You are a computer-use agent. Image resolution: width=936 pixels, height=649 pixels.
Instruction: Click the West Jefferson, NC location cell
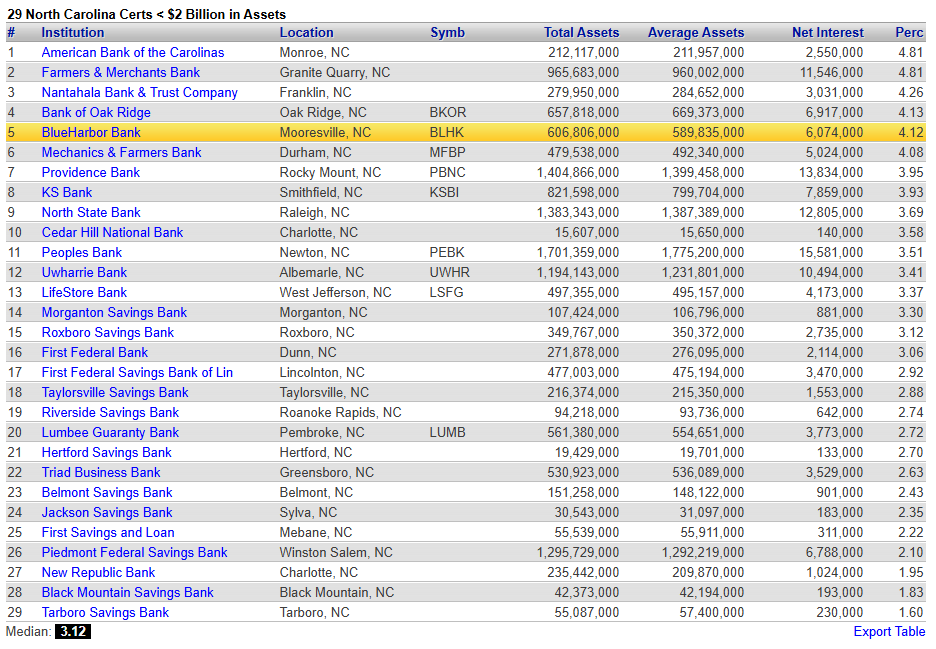click(x=335, y=293)
